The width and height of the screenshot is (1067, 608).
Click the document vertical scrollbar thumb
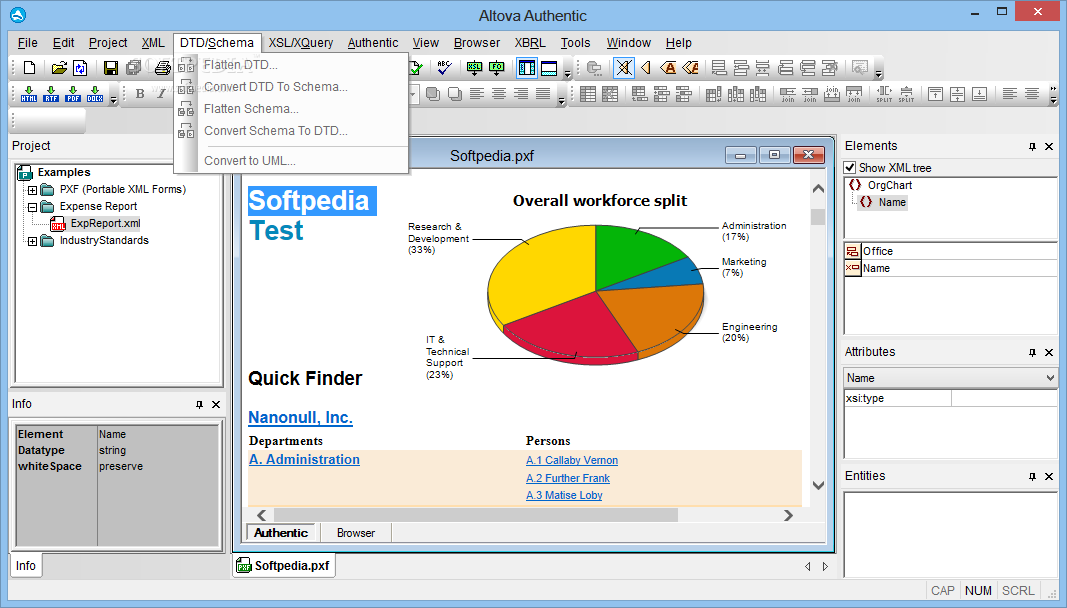click(x=818, y=217)
